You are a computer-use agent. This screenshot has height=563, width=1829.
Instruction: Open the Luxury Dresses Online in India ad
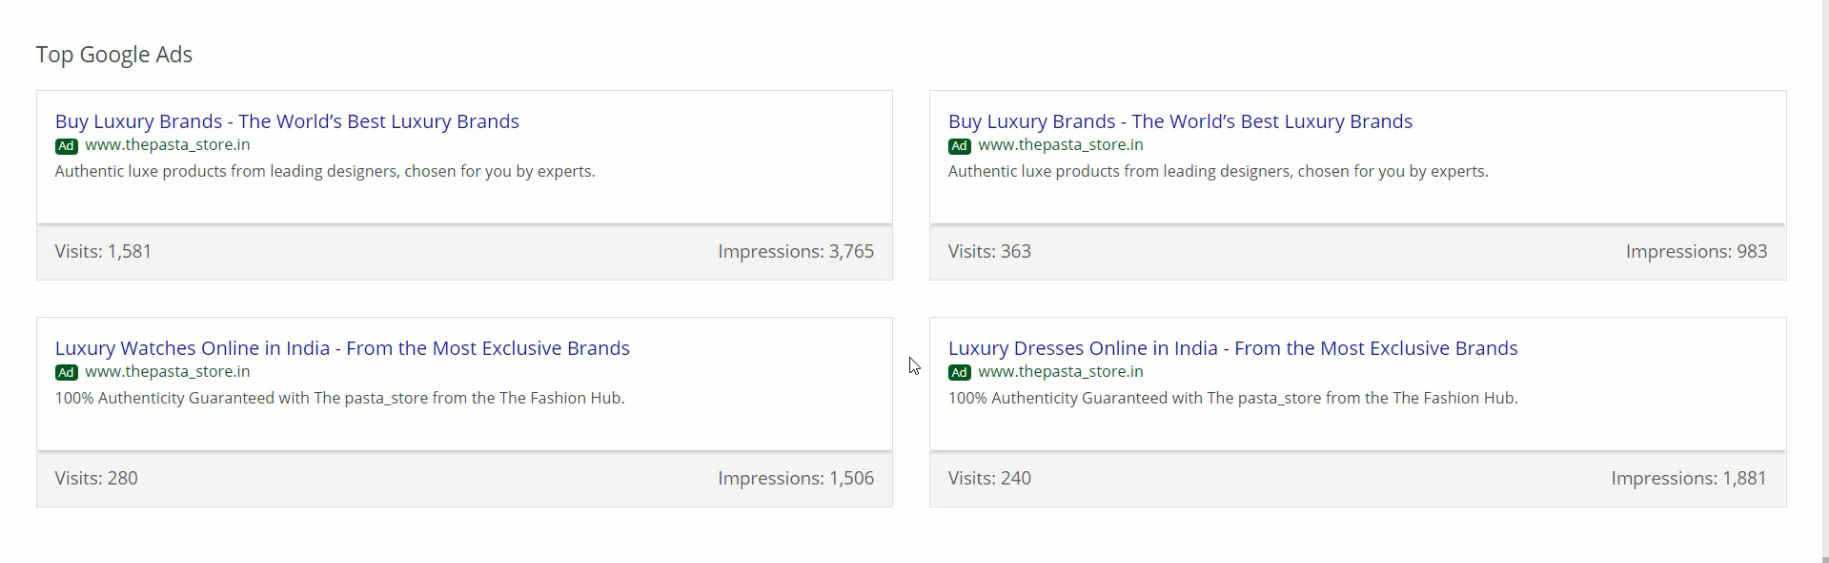[1233, 348]
